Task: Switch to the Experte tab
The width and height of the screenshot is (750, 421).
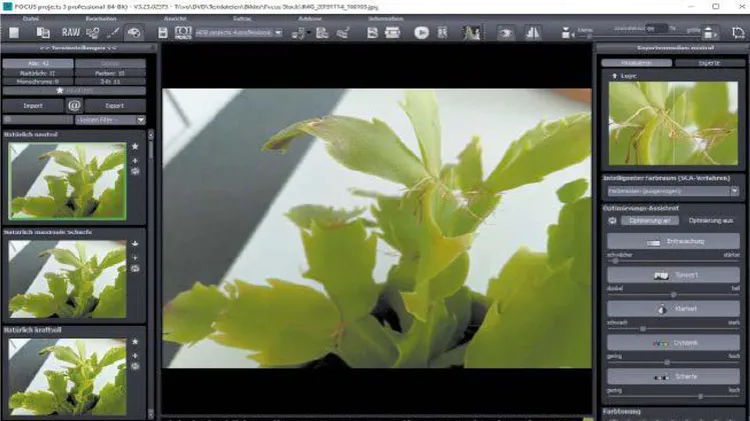Action: coord(709,63)
